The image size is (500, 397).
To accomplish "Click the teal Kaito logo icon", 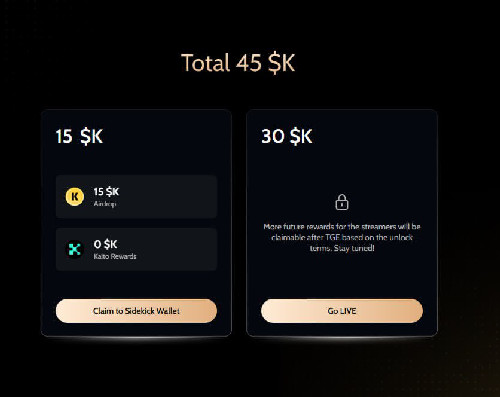I will click(75, 249).
